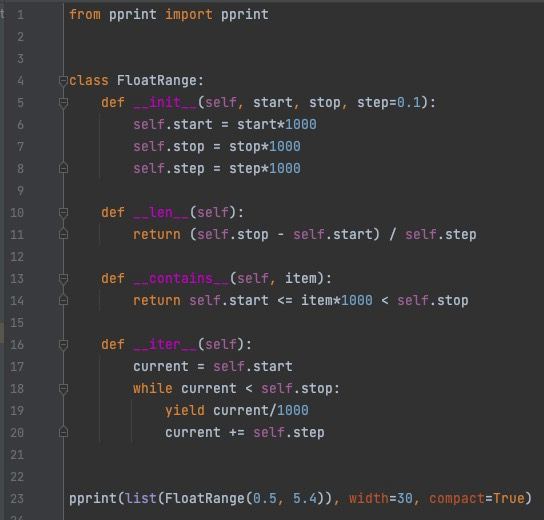The width and height of the screenshot is (544, 520).
Task: Click the '__init__' method name
Action: point(165,103)
